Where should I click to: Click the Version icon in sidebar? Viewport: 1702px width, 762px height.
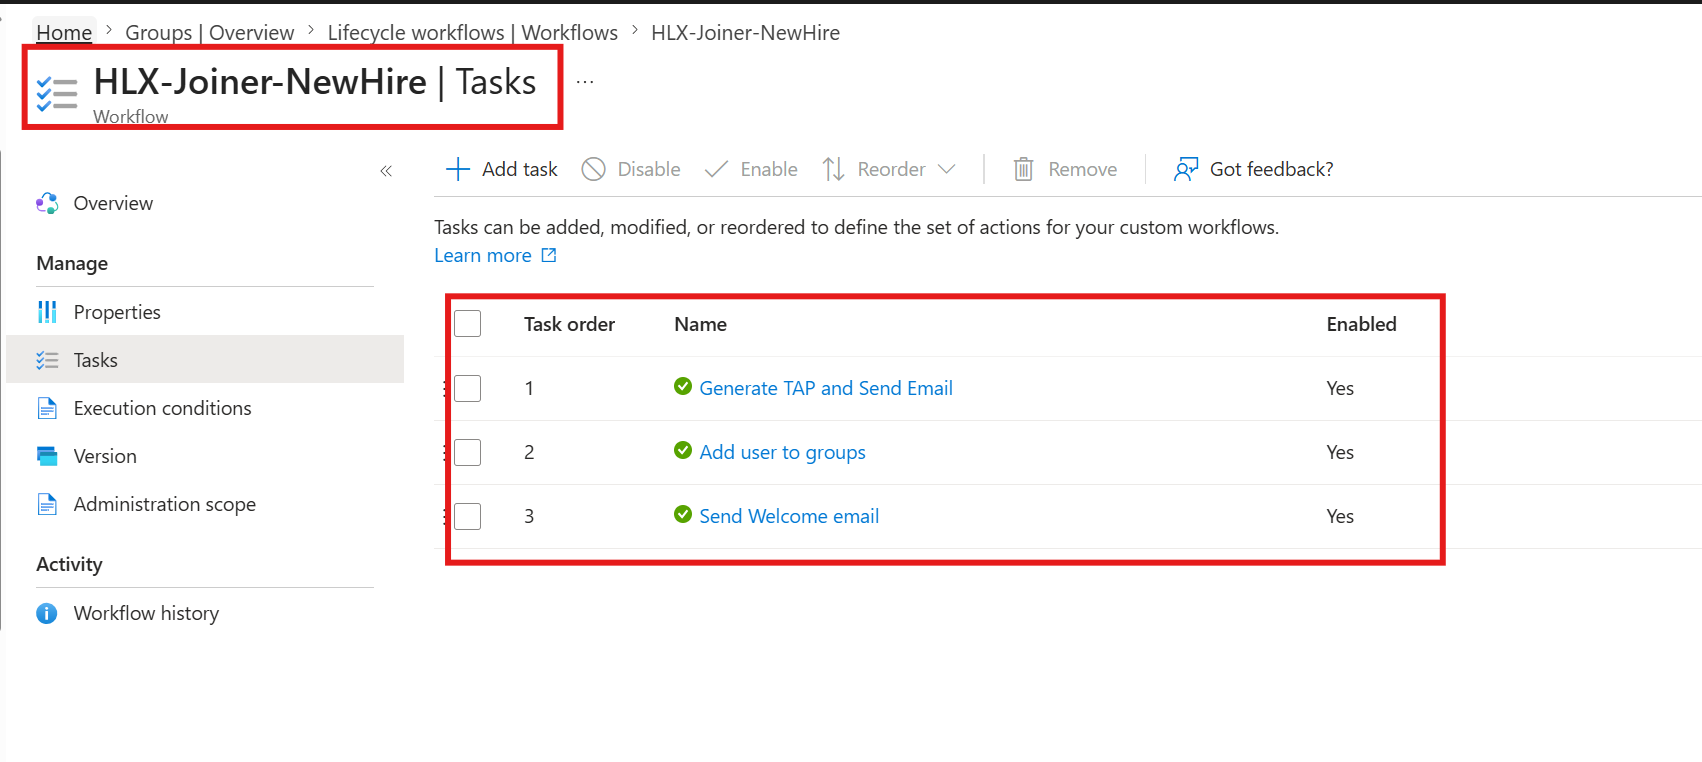point(47,456)
